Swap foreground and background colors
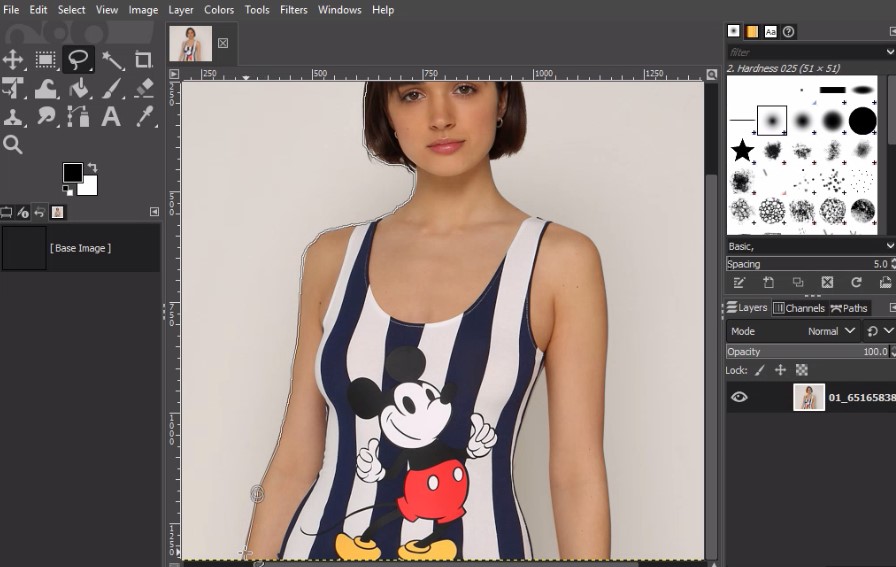 pyautogui.click(x=92, y=167)
